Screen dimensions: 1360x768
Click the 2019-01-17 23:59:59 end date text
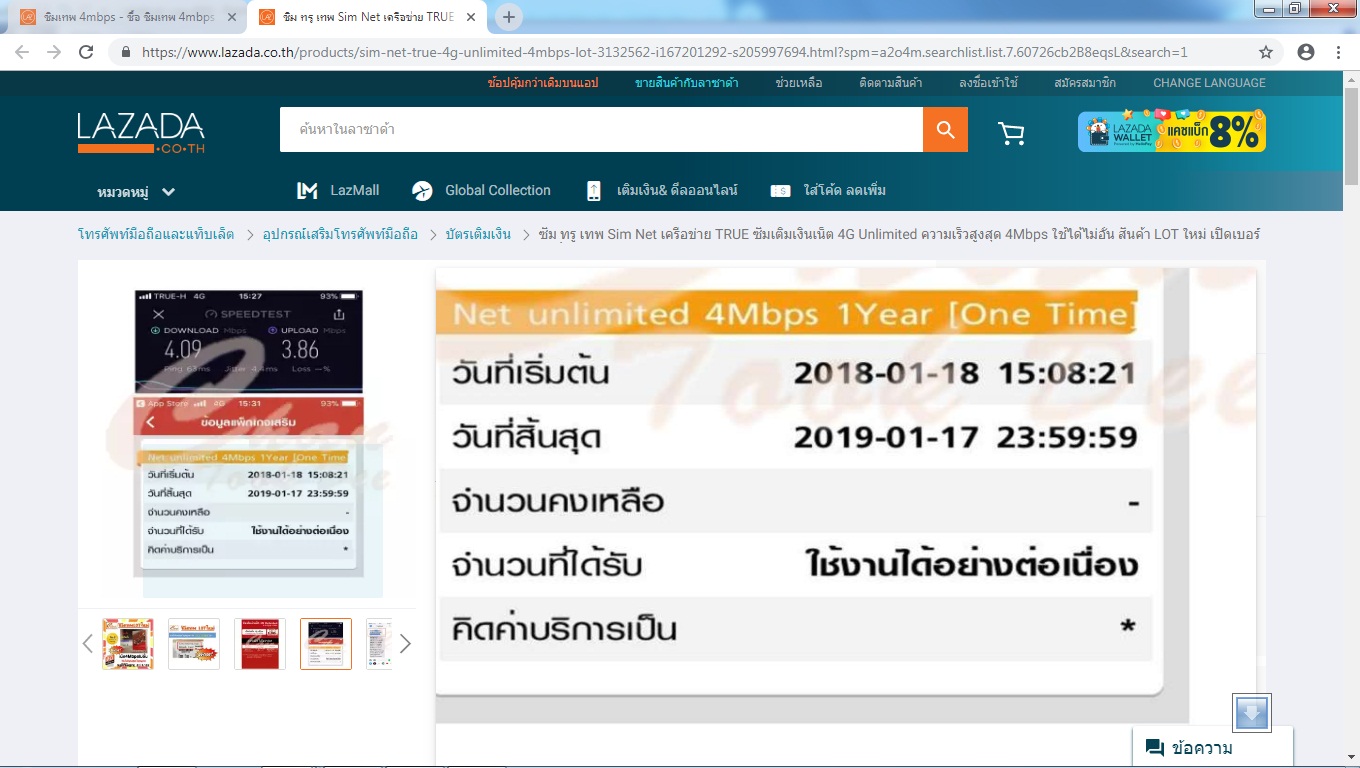[965, 437]
